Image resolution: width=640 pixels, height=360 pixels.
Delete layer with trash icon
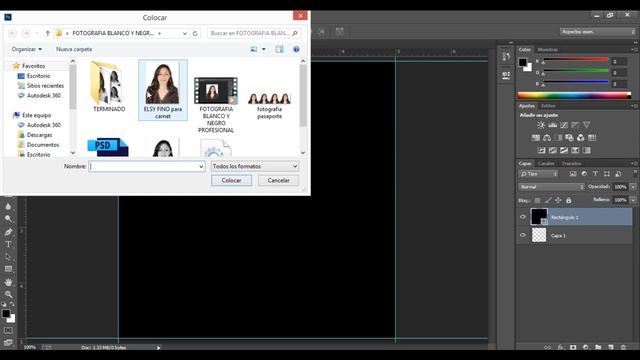click(x=623, y=347)
